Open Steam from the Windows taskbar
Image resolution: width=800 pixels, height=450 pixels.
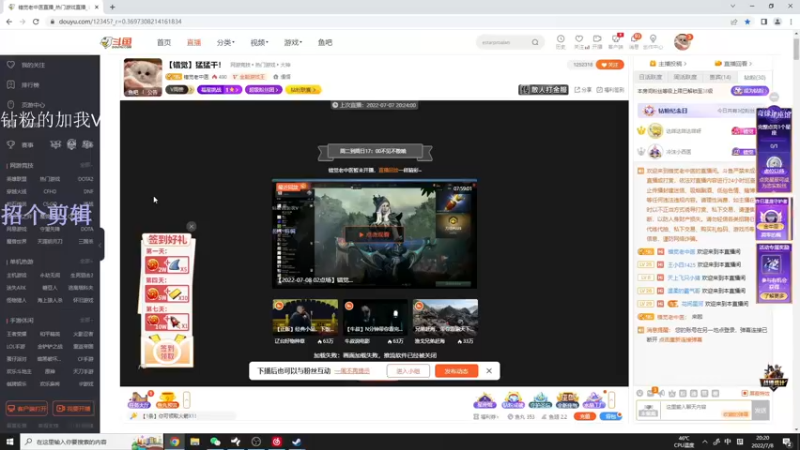tap(297, 442)
